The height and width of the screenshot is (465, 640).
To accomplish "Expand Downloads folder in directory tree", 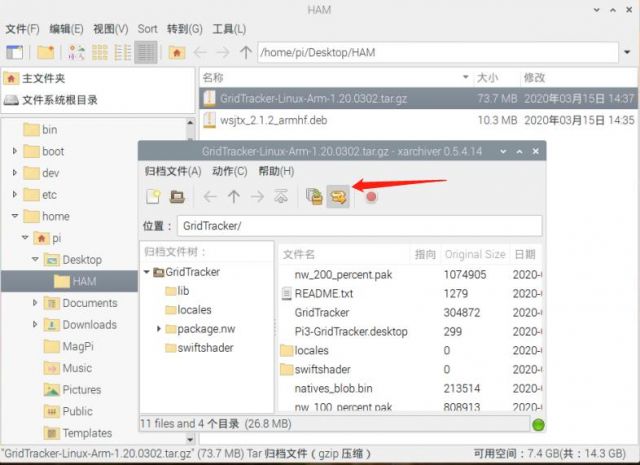I will click(35, 324).
